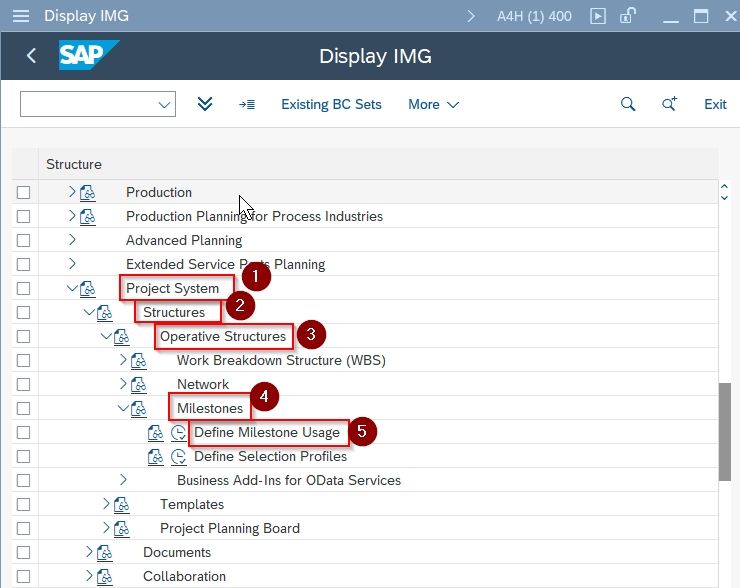
Task: Open documentation icon for Project System
Action: pos(88,288)
